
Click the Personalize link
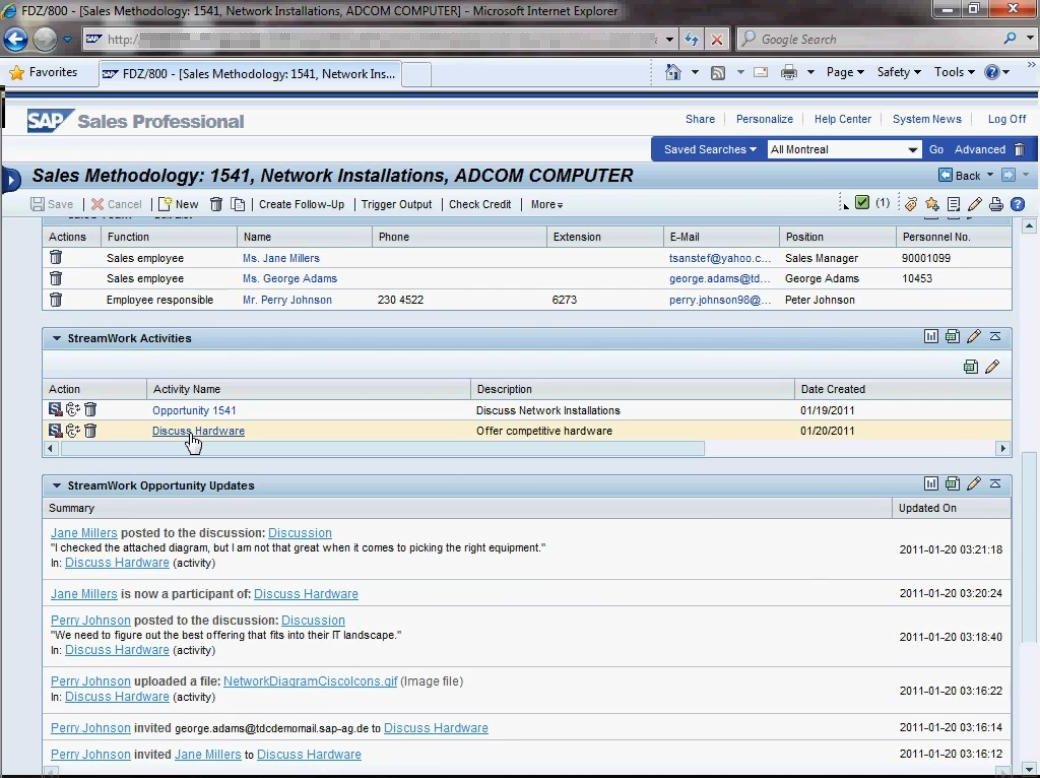coord(764,119)
